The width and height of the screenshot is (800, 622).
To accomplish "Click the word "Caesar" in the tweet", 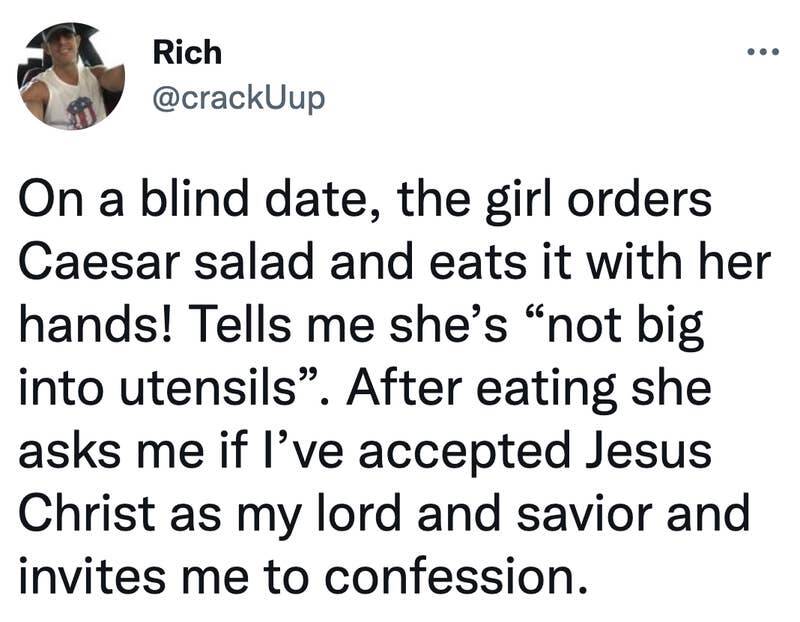I will [87, 264].
